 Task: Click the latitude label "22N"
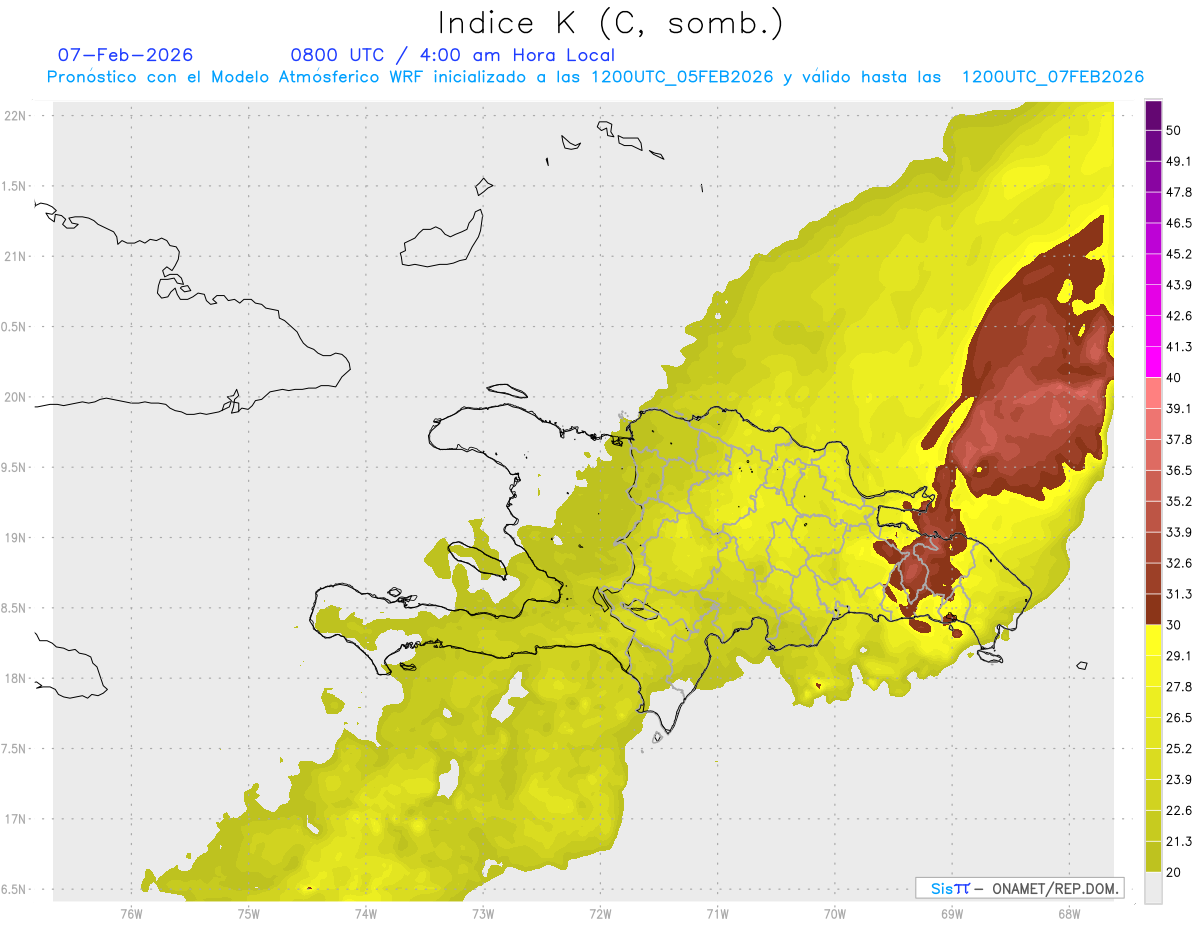(x=17, y=115)
